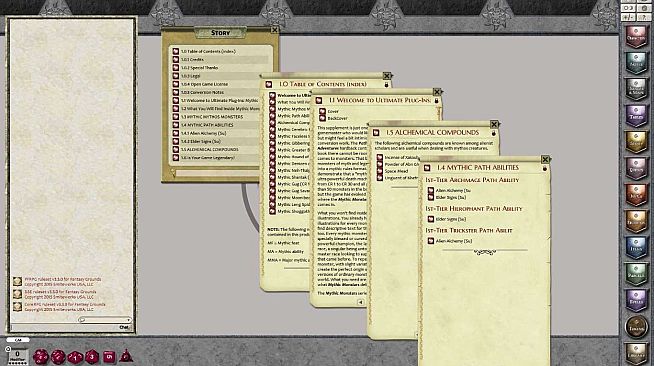The image size is (654, 366).
Task: Pick the d4 pyramid die
Action: click(x=126, y=356)
